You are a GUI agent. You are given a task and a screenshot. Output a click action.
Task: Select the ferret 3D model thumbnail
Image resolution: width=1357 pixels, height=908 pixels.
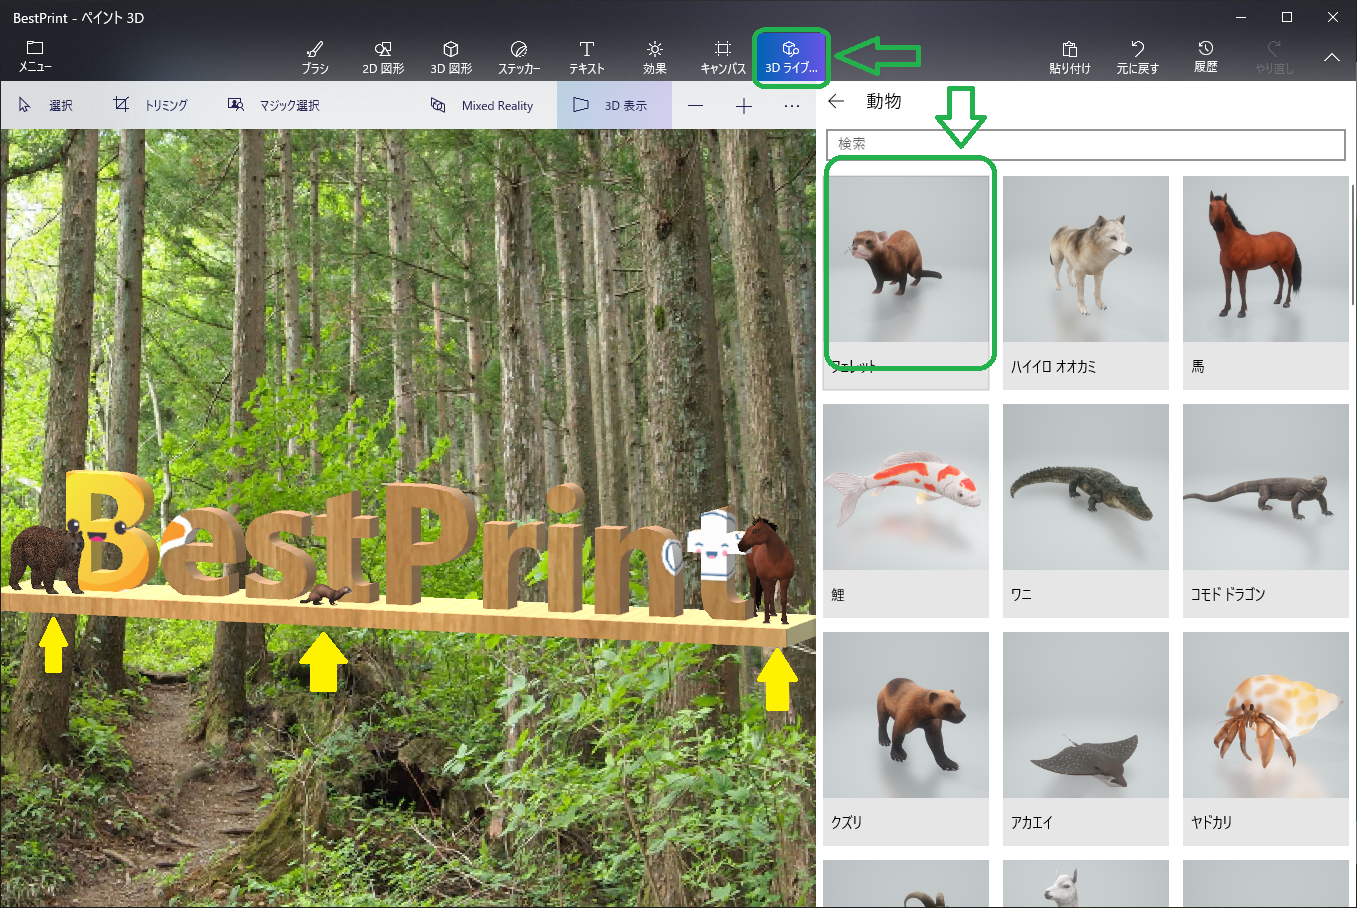pos(906,282)
